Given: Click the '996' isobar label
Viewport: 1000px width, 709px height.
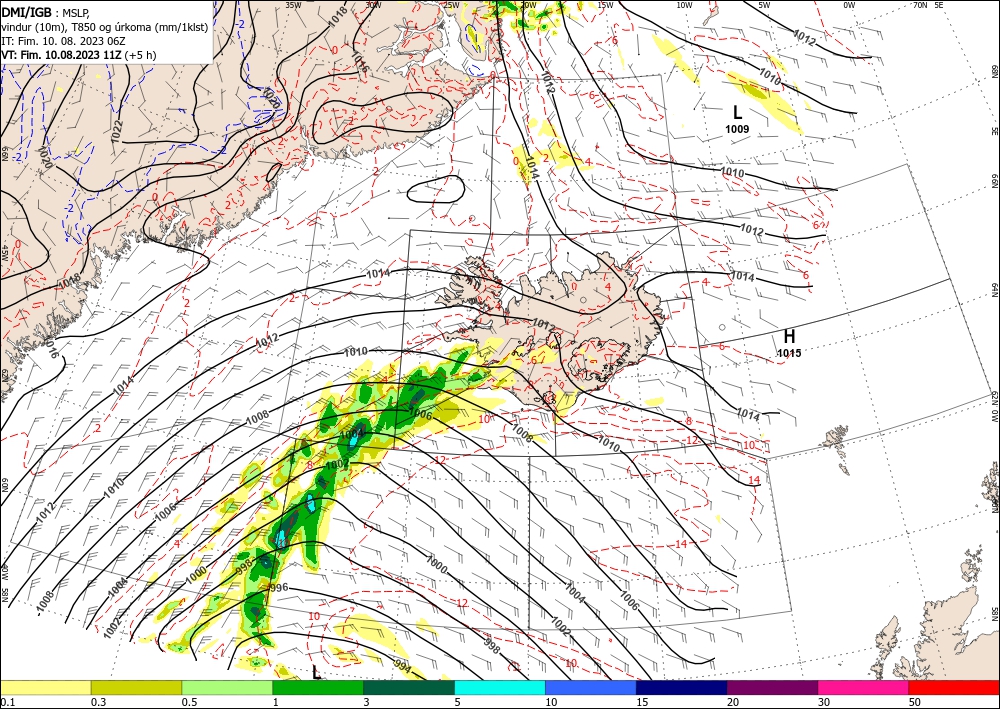Looking at the screenshot, I should coord(278,587).
